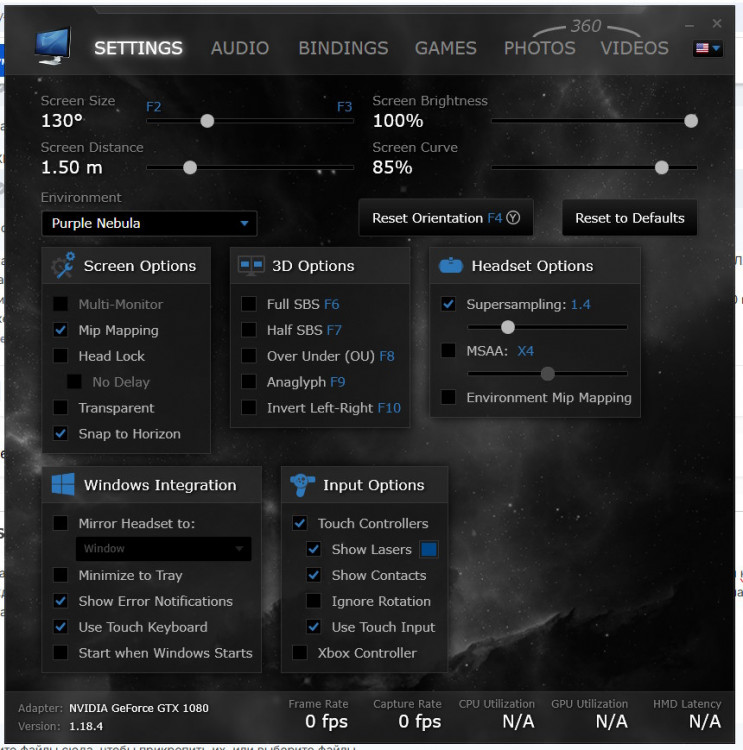Click the Screen Size slider handle
Viewport: 743px width, 750px height.
click(207, 121)
